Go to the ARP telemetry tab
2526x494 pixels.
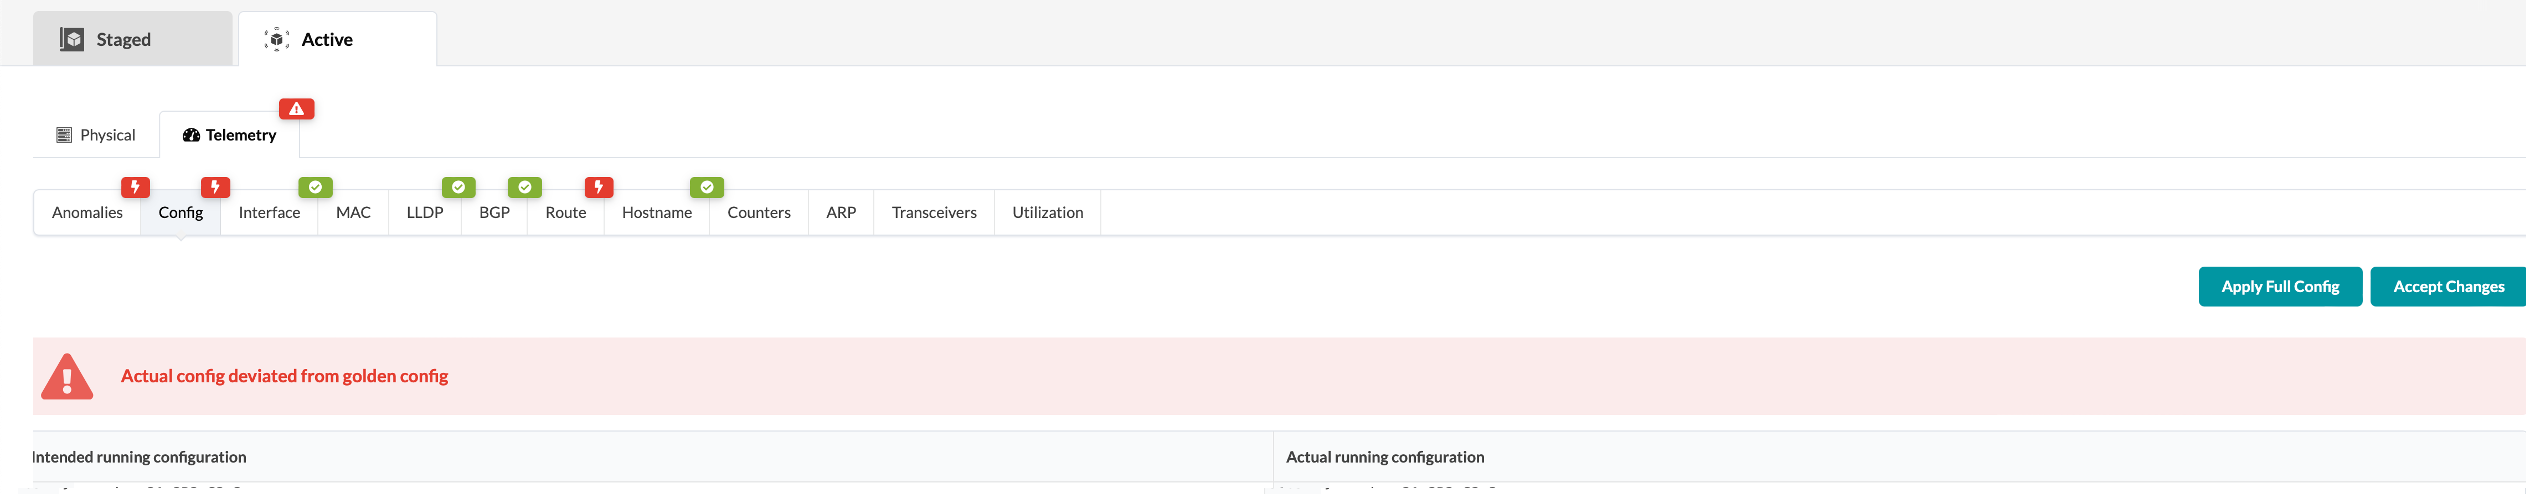point(840,213)
